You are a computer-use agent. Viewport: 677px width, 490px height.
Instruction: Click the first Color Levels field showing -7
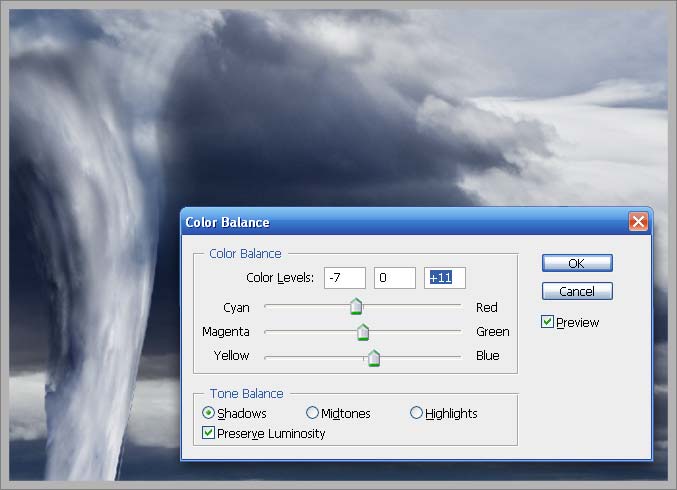(x=344, y=277)
